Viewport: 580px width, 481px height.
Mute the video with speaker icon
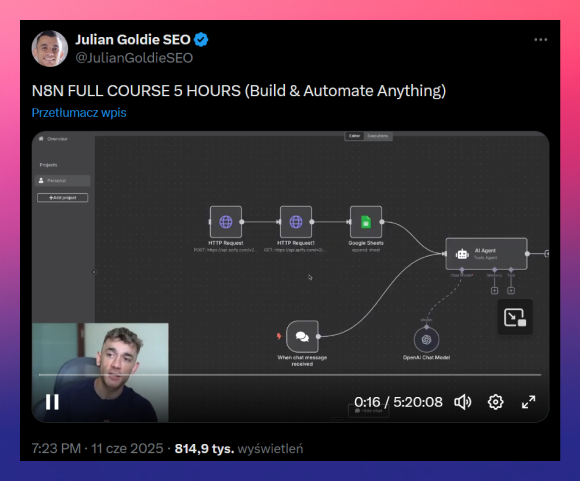[x=463, y=402]
